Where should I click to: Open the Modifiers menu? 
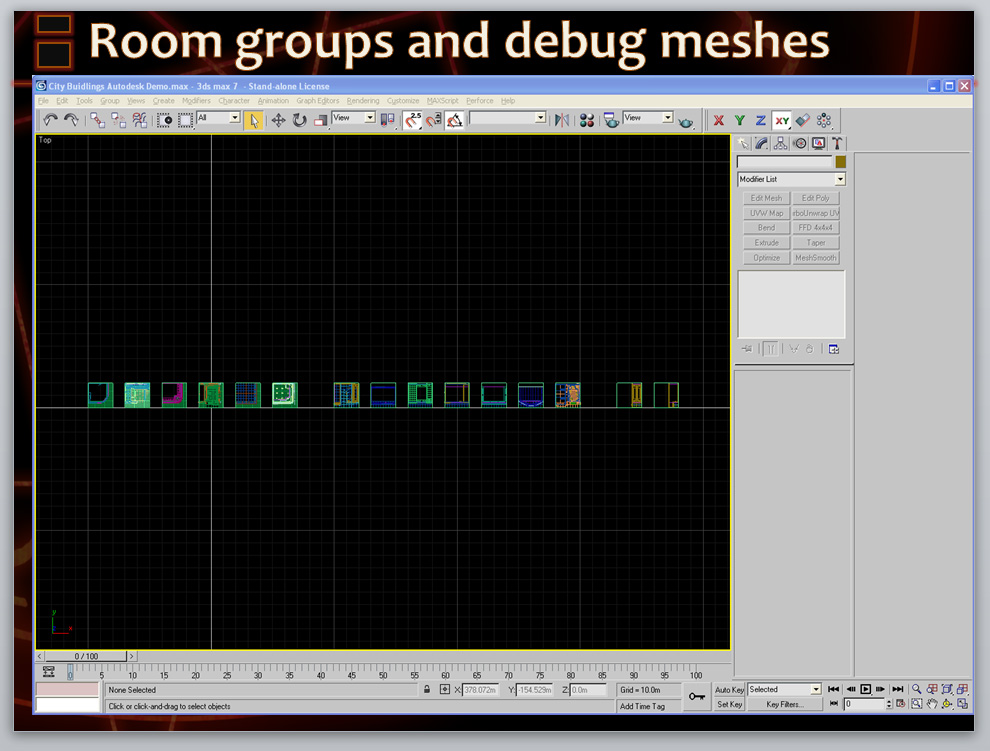tap(196, 101)
